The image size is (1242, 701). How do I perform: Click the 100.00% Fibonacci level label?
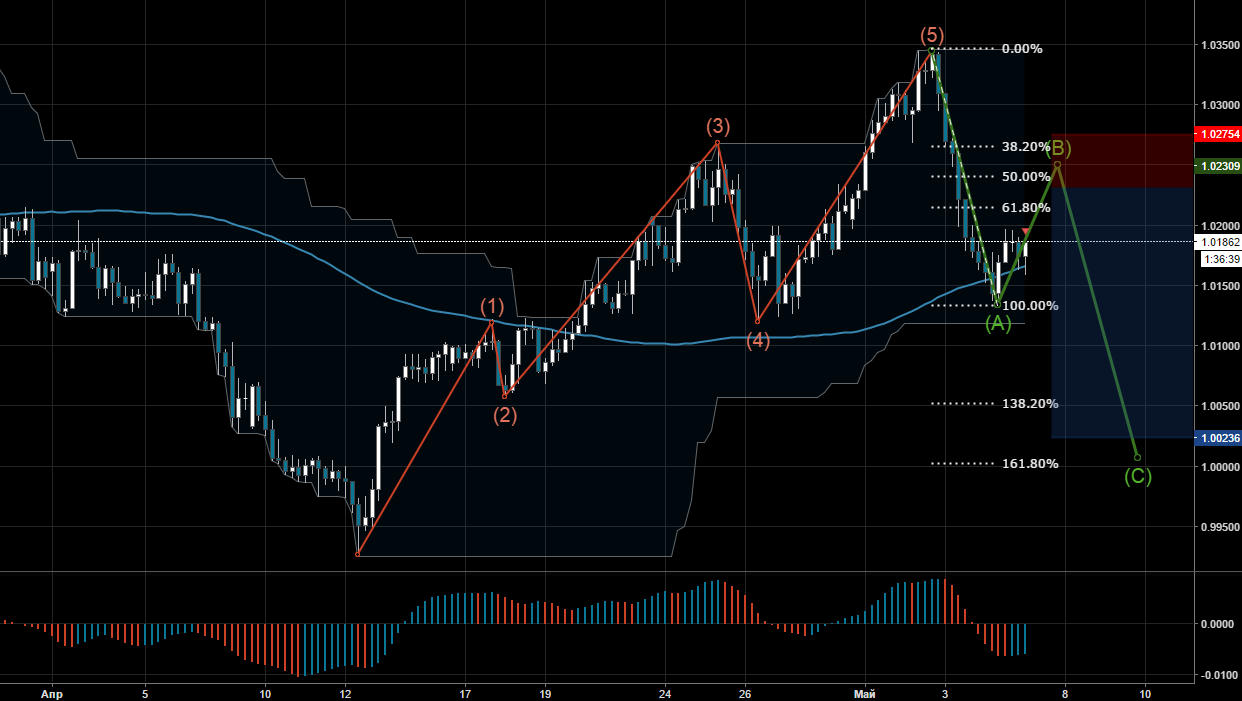click(x=1029, y=305)
